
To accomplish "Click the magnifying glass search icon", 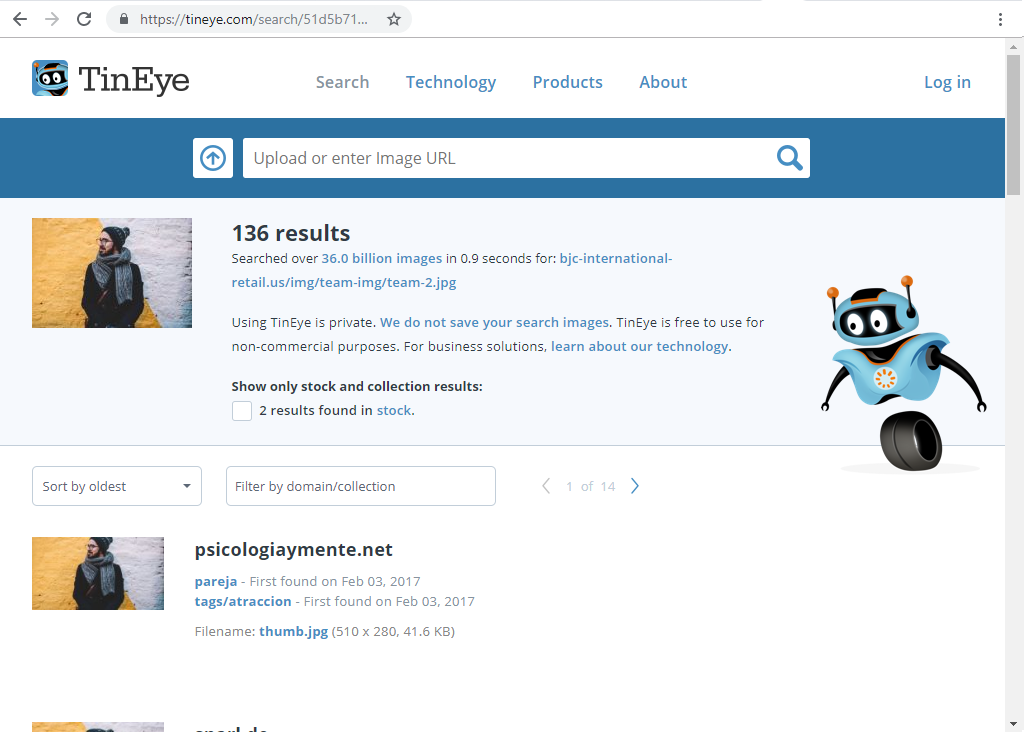I will [x=789, y=158].
